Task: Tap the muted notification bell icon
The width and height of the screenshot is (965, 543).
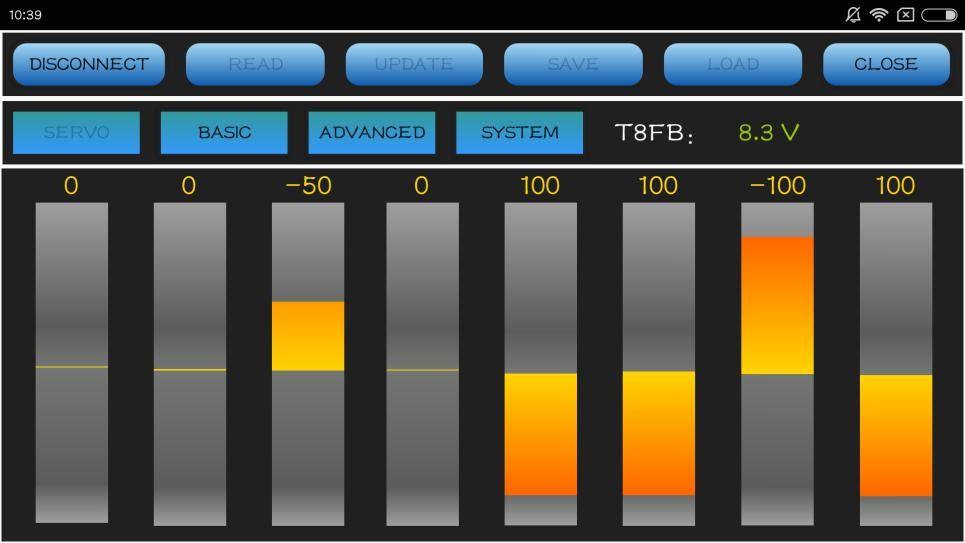Action: click(852, 15)
